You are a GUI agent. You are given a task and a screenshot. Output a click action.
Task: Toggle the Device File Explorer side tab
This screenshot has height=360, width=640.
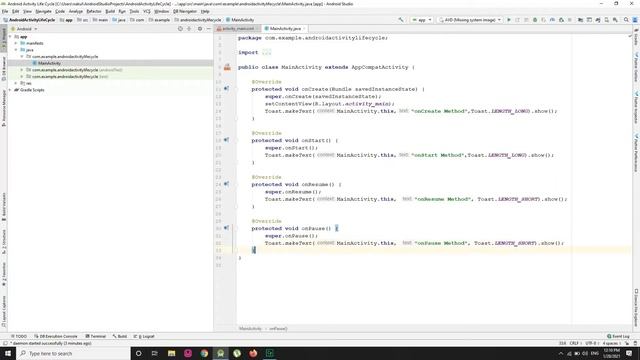(x=636, y=308)
